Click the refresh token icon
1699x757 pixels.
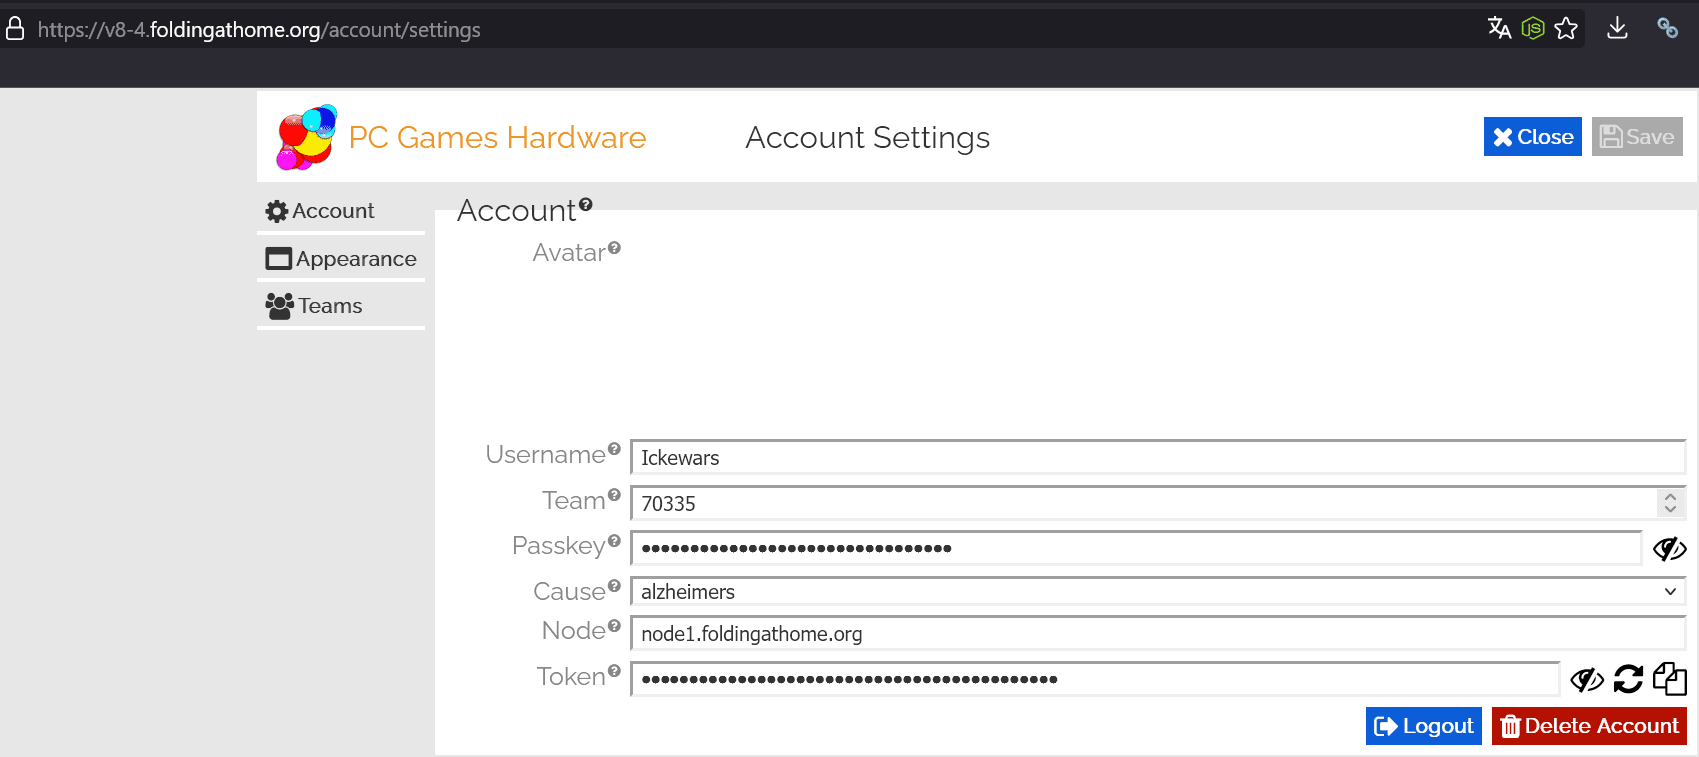(1628, 679)
